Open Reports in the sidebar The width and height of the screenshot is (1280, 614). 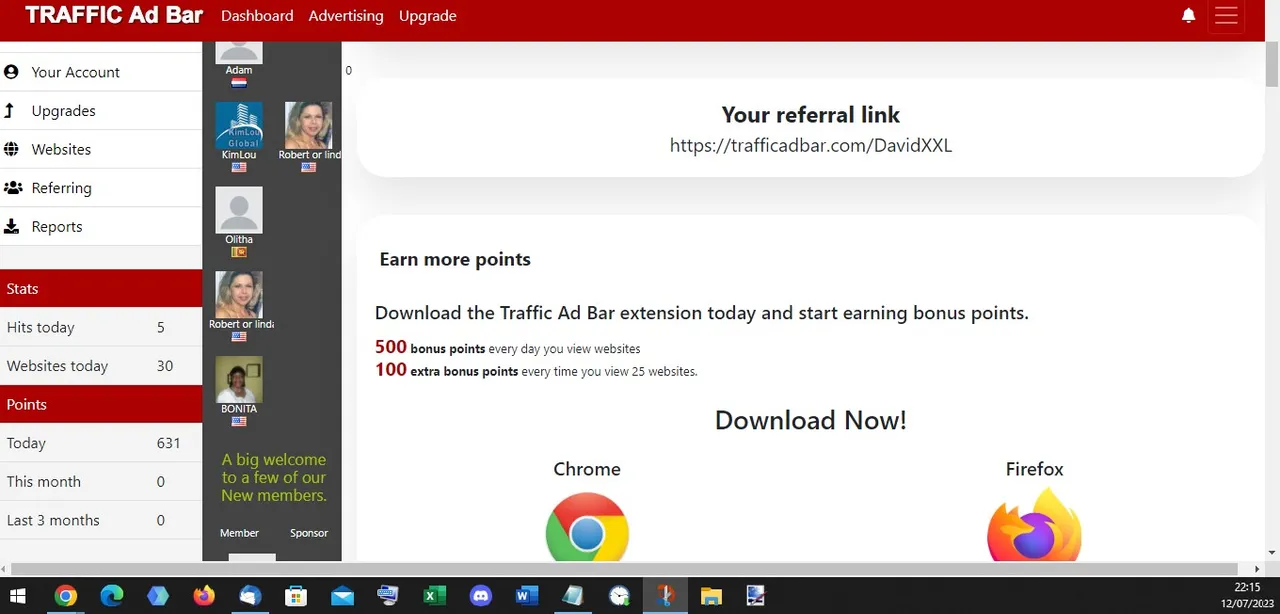coord(101,226)
